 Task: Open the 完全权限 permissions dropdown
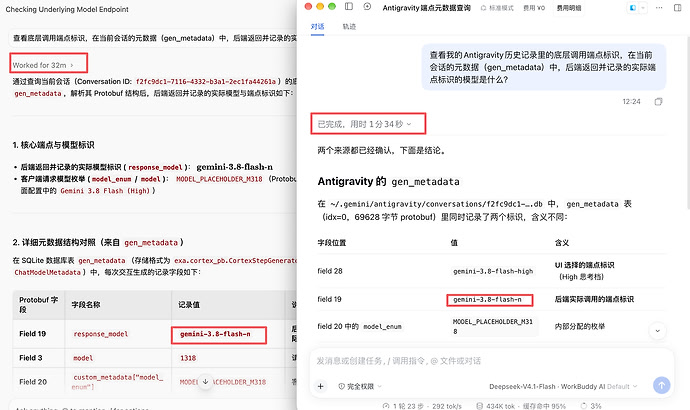coord(360,386)
